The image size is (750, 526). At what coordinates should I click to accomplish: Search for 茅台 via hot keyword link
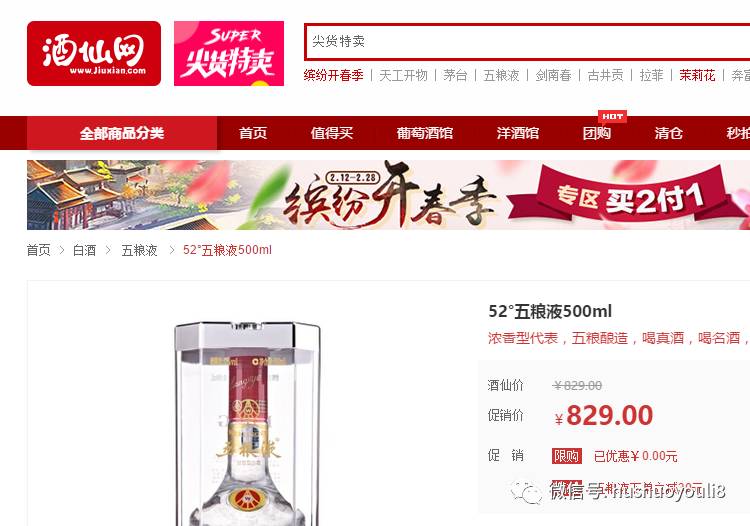455,76
